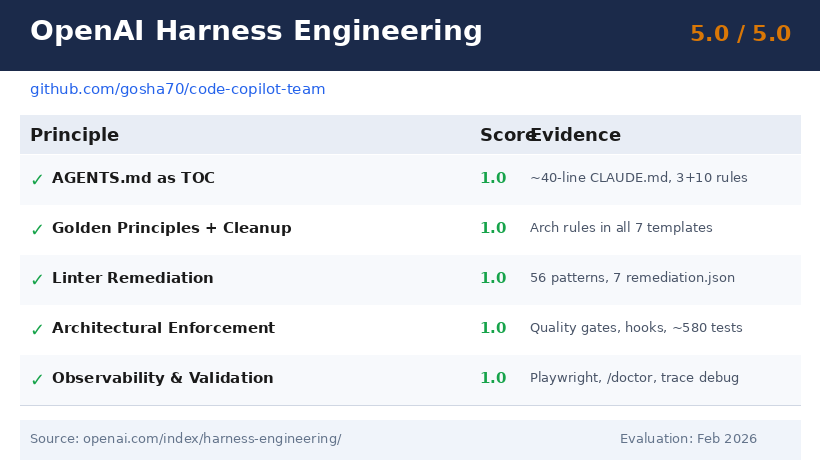
Task: Click the OpenAI Harness Engineering title
Action: click(x=256, y=31)
